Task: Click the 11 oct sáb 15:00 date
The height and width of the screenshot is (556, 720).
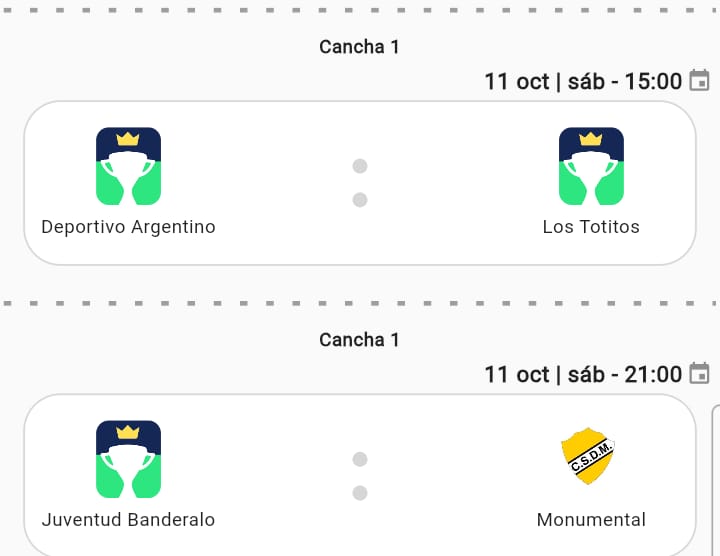Action: click(583, 81)
